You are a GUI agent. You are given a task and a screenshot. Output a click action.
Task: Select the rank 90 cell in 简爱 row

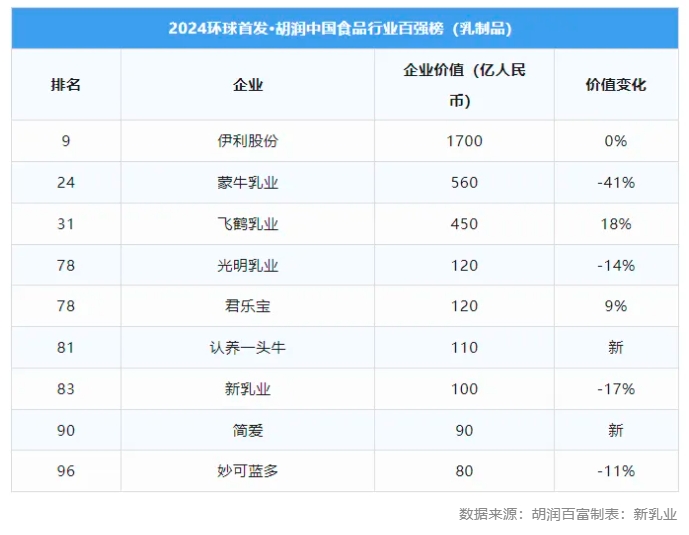[66, 430]
